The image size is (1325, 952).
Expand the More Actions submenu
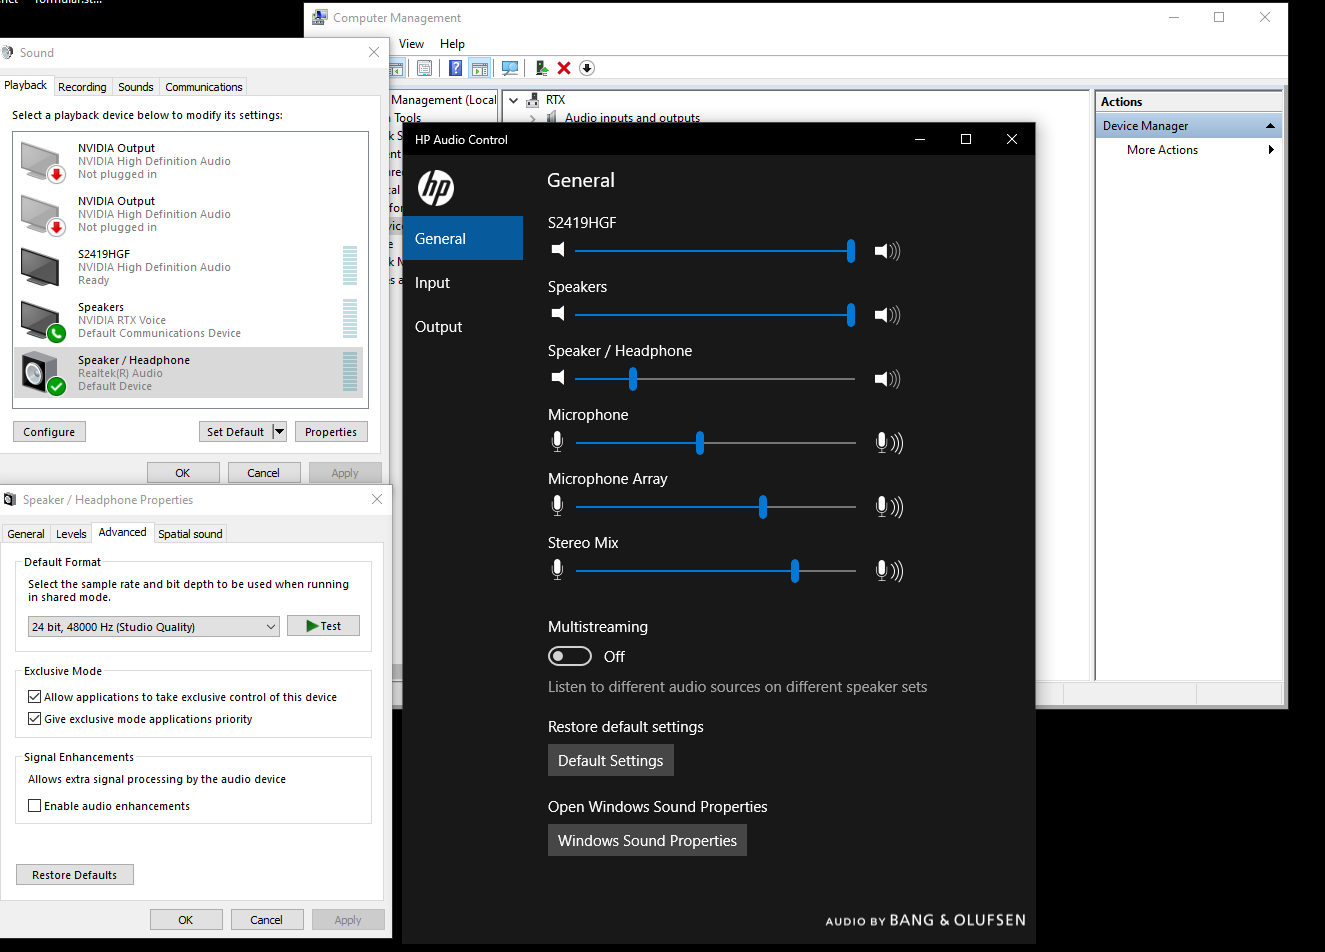pyautogui.click(x=1270, y=150)
